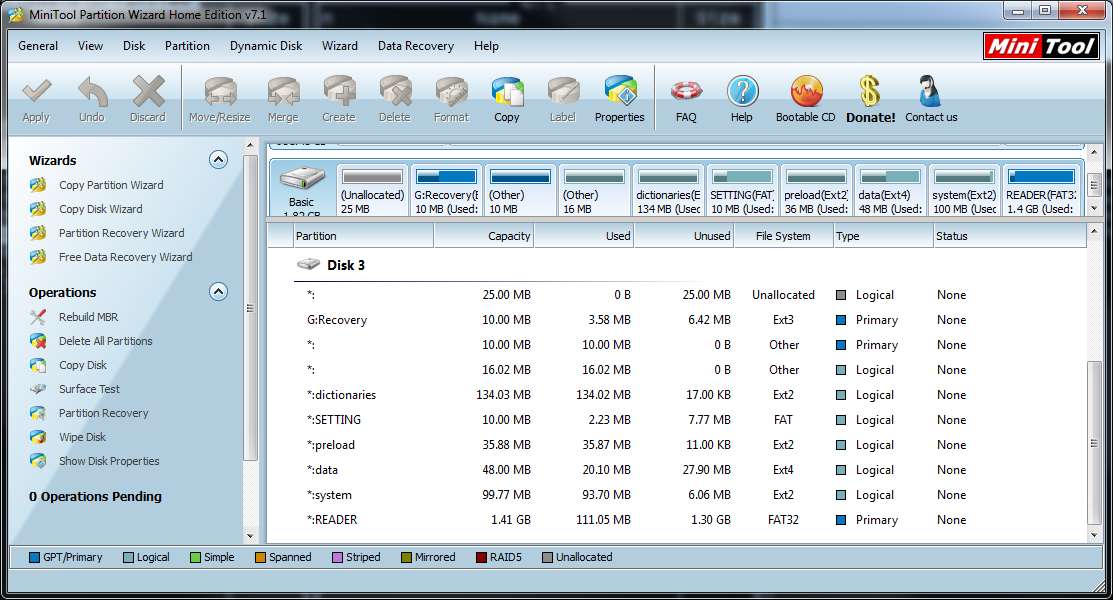
Task: Select the preload(Ext2) block in disk map
Action: 816,190
